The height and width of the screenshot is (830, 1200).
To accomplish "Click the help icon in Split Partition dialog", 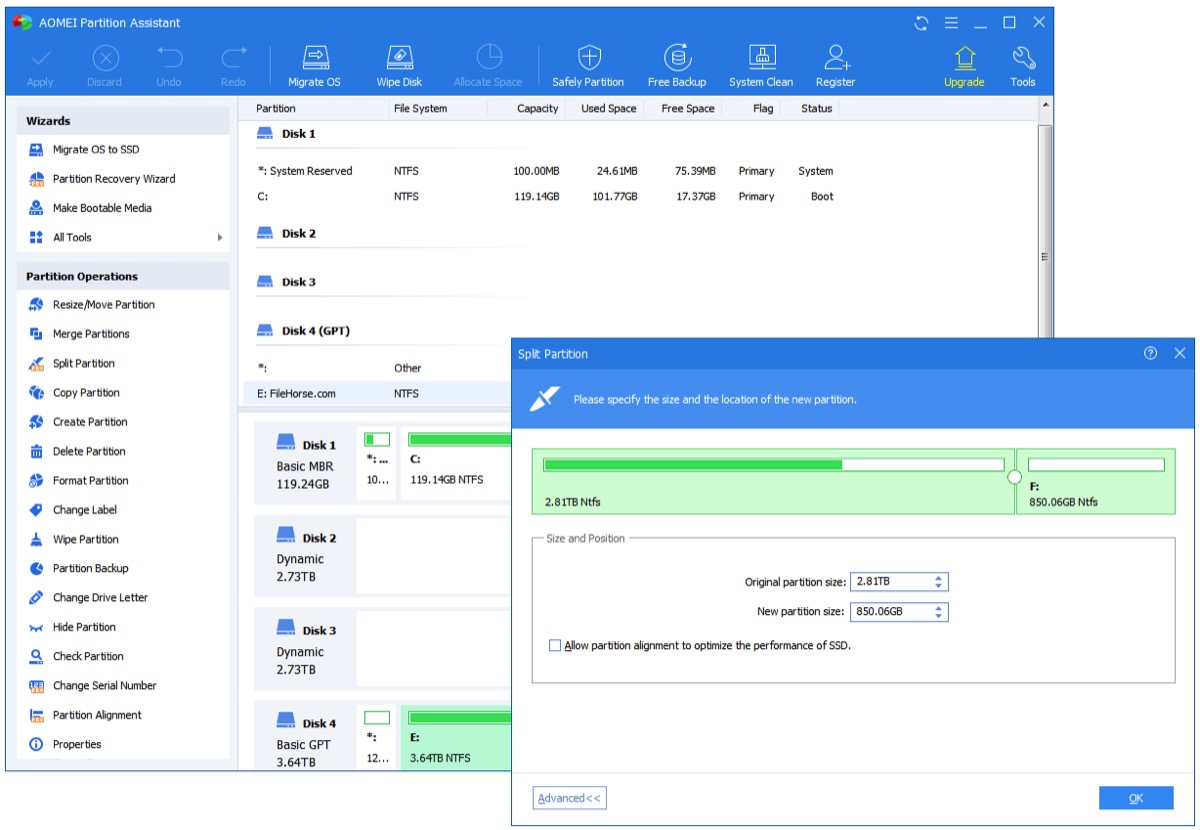I will coord(1150,353).
